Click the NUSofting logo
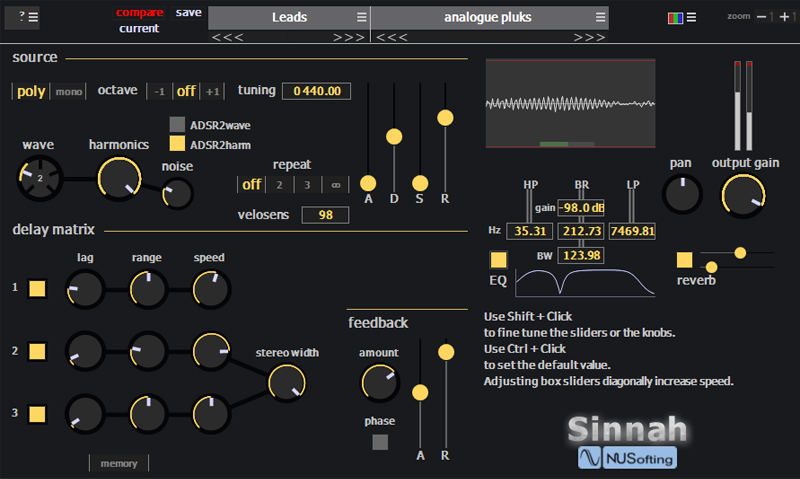This screenshot has width=800, height=479. pyautogui.click(x=627, y=458)
